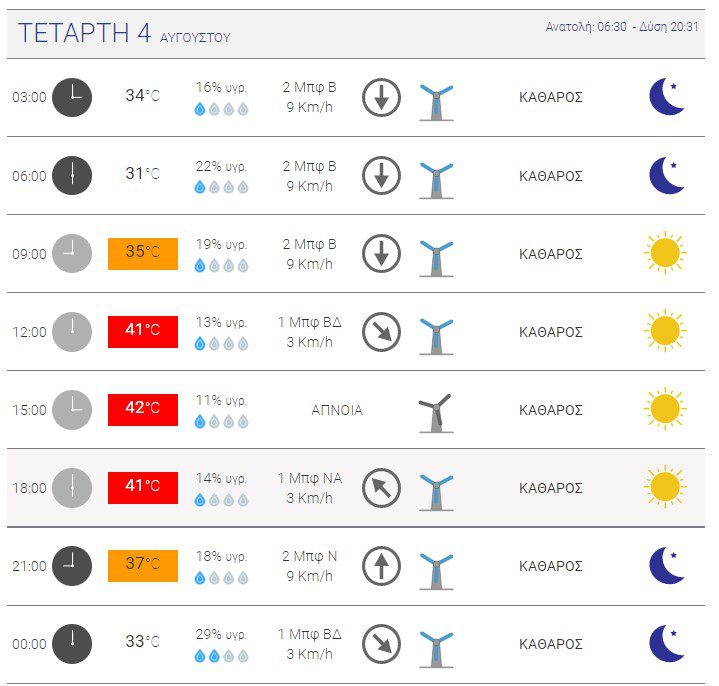The width and height of the screenshot is (719, 686).
Task: Click the blue windmill icon at 03:00
Action: click(x=436, y=102)
